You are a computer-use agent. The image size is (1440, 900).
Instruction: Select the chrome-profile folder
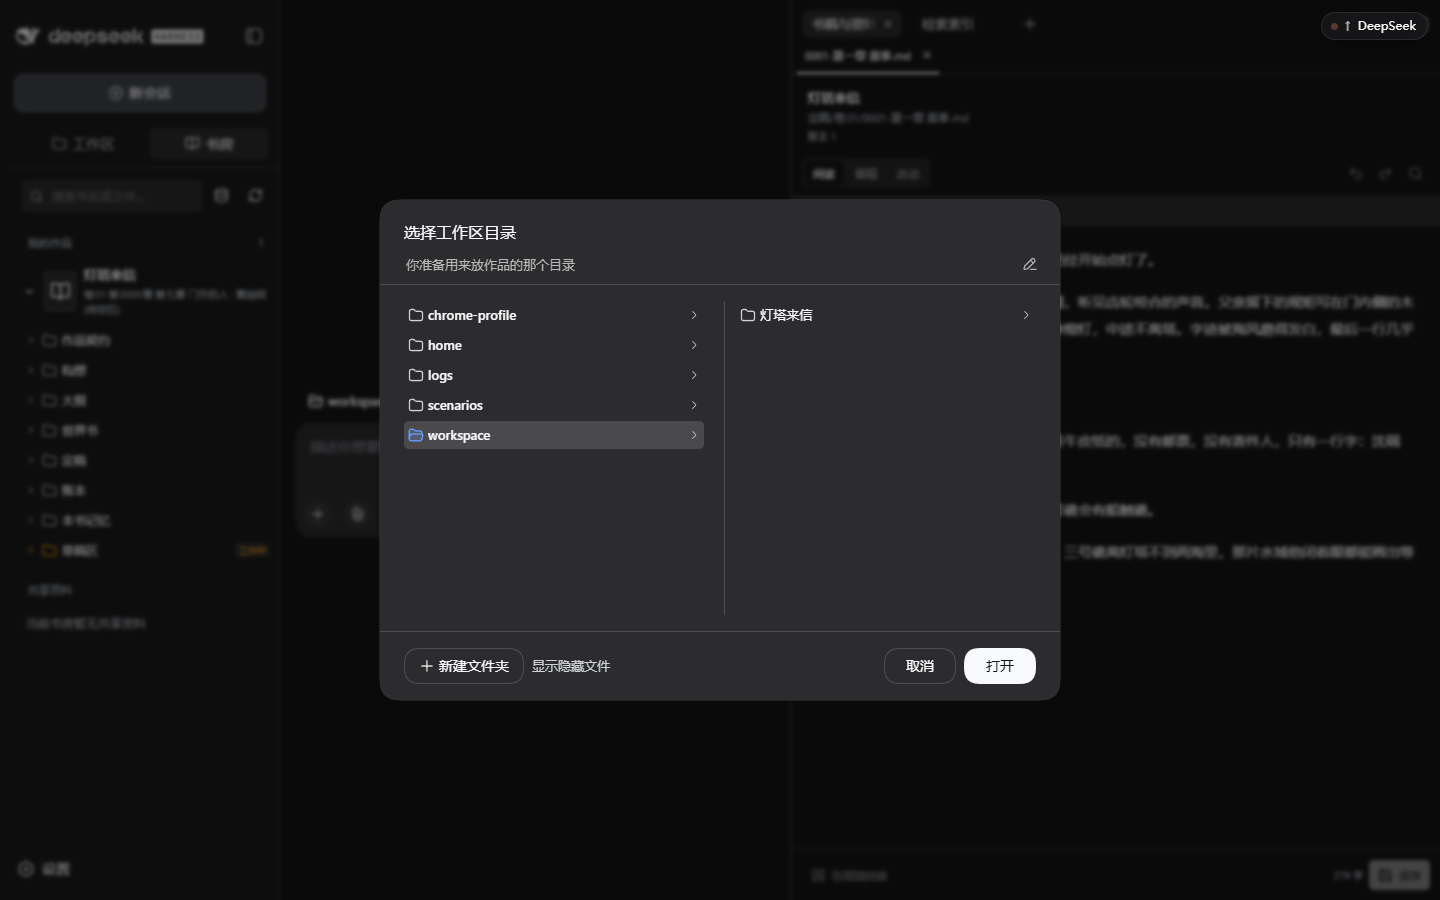[x=554, y=315]
